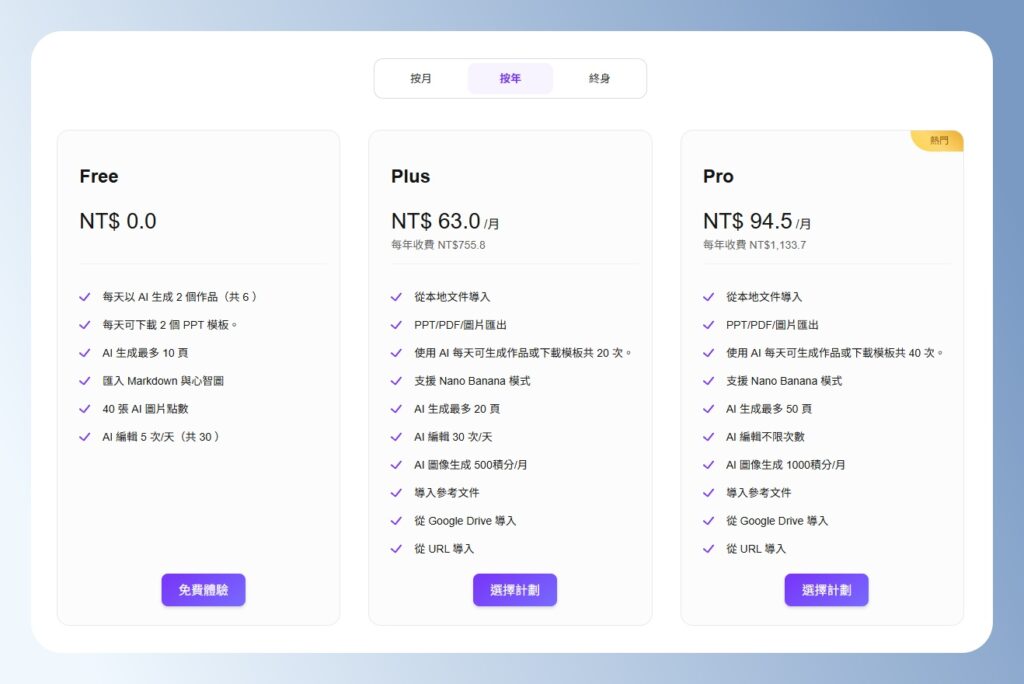Click checkmark next to AI 編輯不限次數 in Pro plan

pyautogui.click(x=707, y=437)
